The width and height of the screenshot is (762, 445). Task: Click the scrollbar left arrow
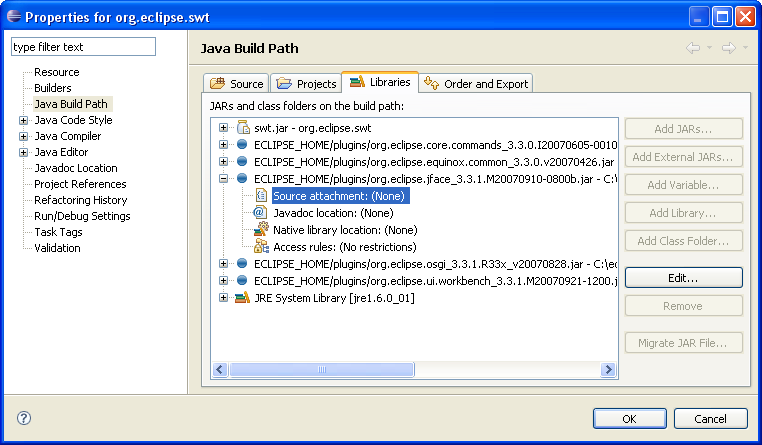click(x=220, y=369)
